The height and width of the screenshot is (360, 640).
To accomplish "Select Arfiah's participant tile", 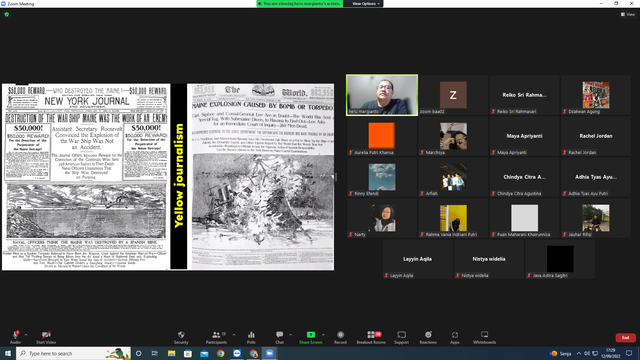I will [x=453, y=177].
